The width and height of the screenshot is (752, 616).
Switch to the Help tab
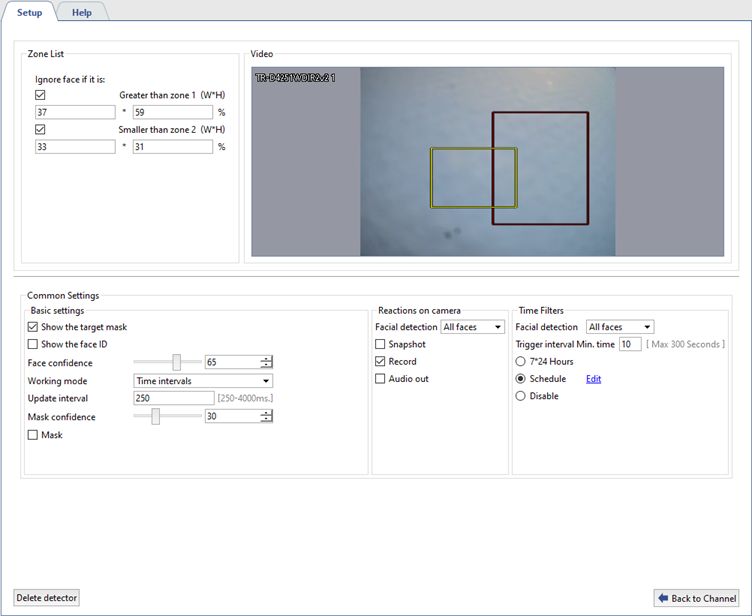(82, 12)
